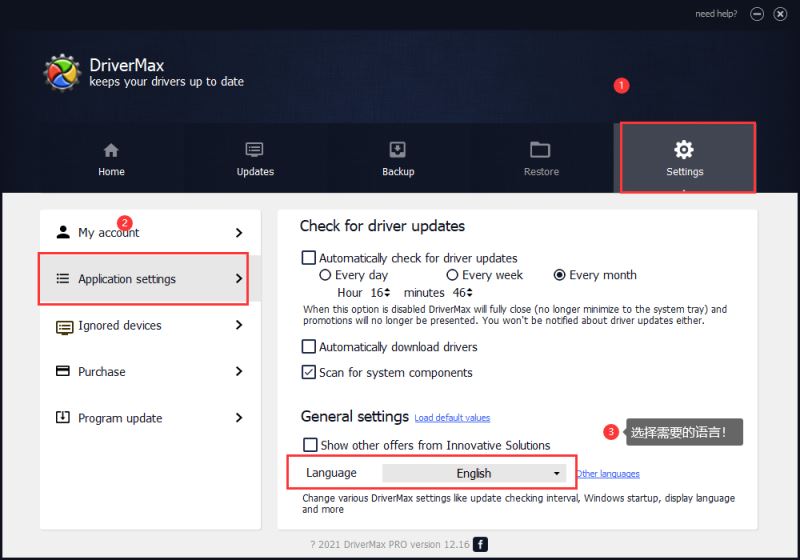
Task: Click the Ignored devices icon
Action: 64,327
